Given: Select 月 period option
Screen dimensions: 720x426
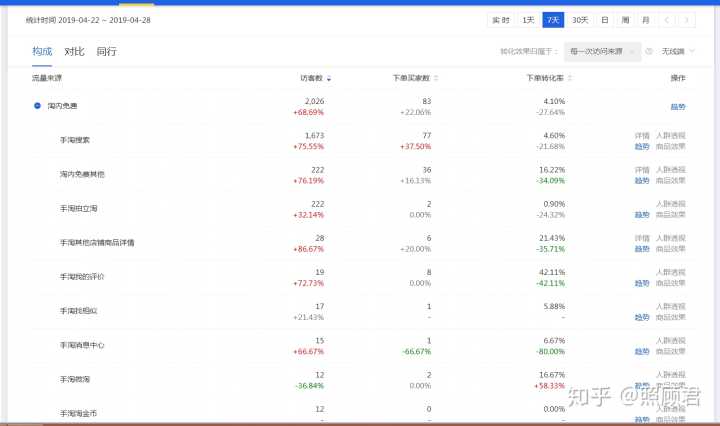Looking at the screenshot, I should click(646, 20).
